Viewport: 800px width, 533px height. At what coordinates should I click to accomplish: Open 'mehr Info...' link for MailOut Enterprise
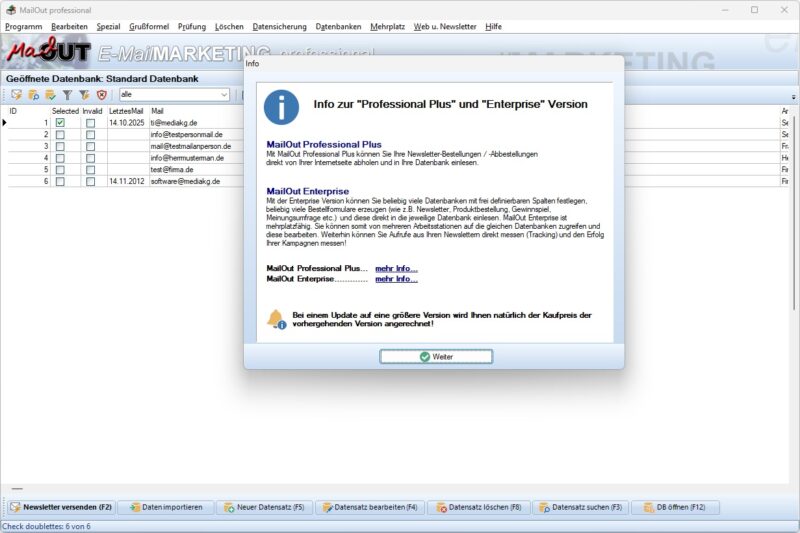tap(396, 279)
